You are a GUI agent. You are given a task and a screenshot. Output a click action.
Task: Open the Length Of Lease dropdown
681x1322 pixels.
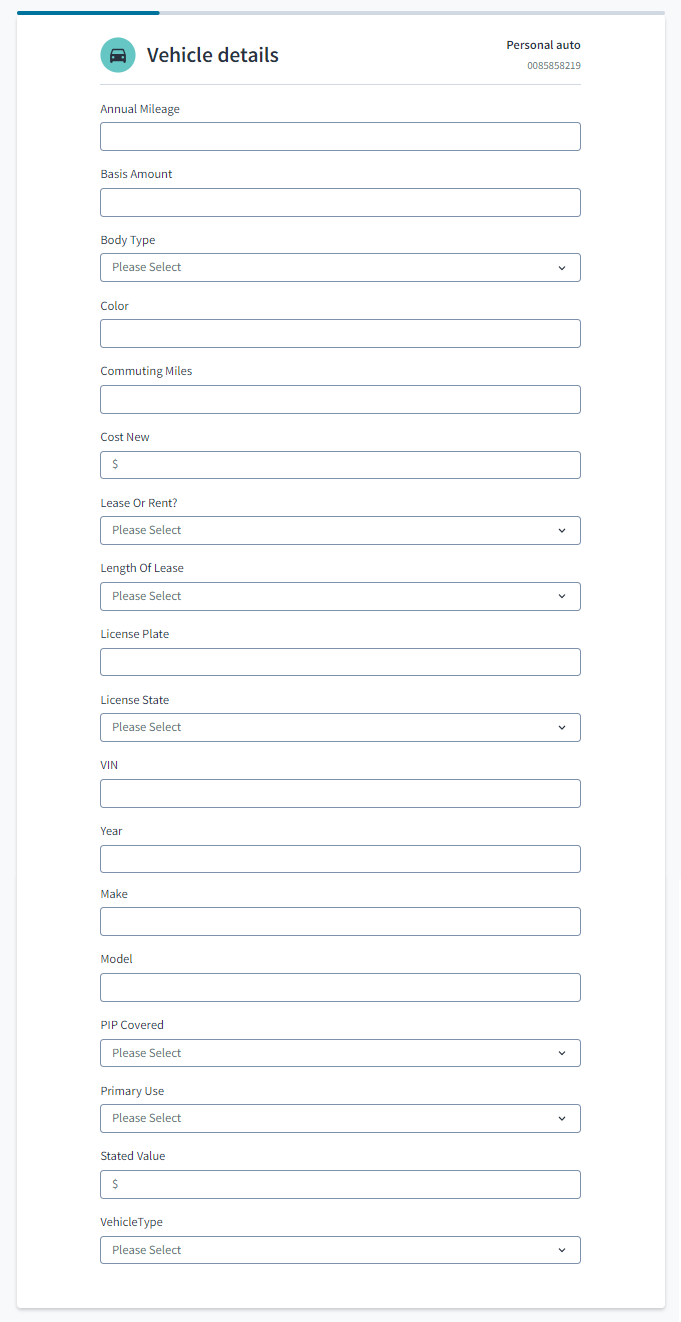(340, 596)
